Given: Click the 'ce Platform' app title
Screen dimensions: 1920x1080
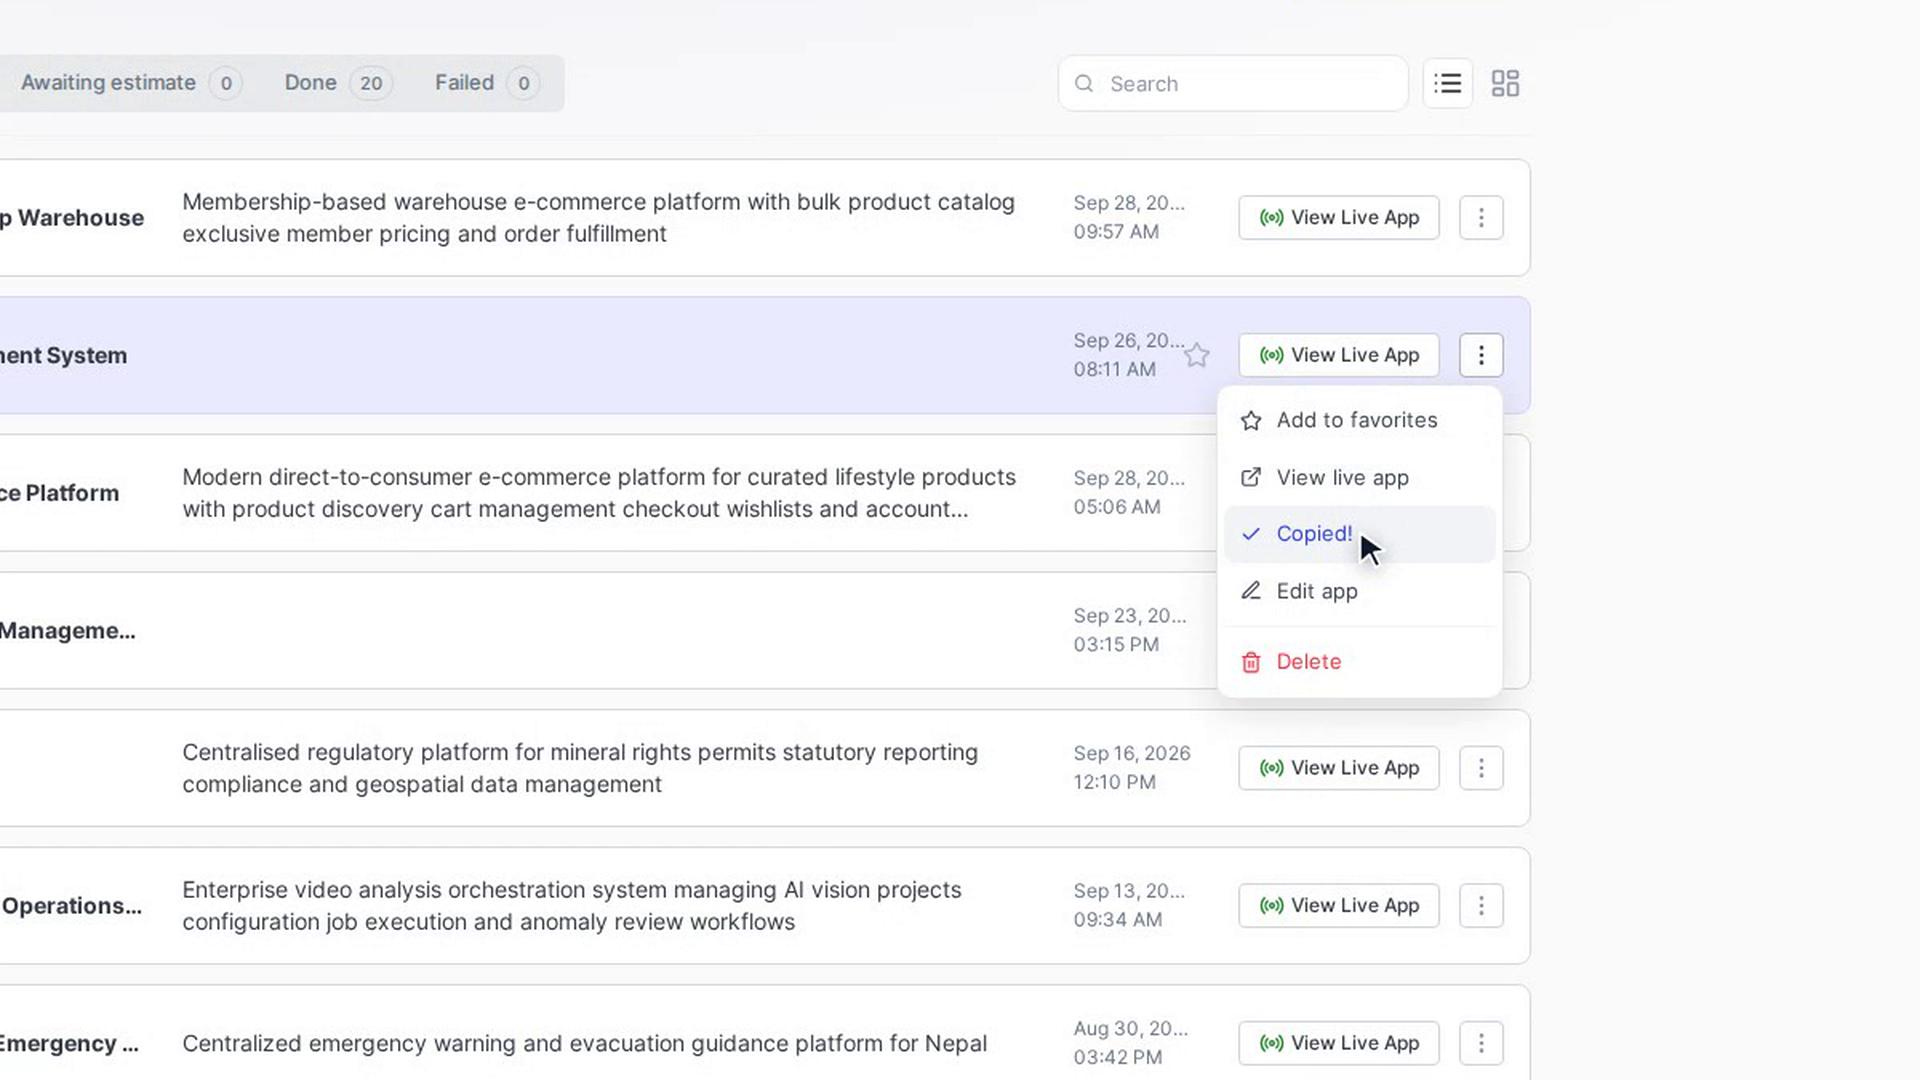Looking at the screenshot, I should click(x=59, y=493).
